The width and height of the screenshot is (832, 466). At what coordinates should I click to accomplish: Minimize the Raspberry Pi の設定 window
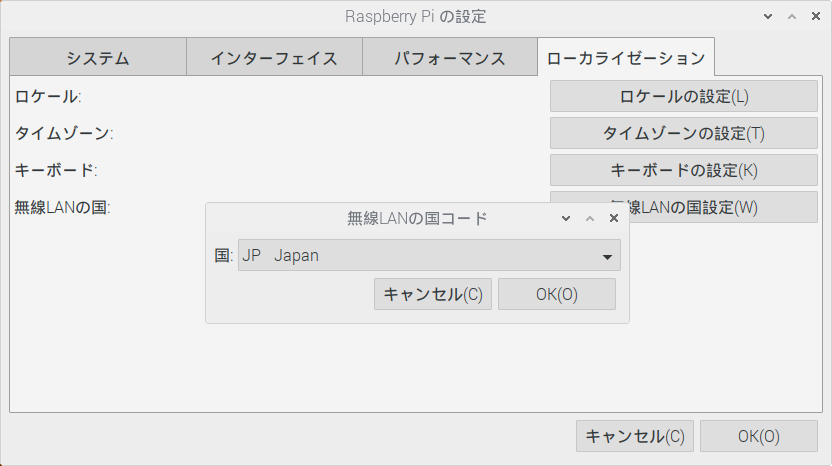[x=768, y=16]
